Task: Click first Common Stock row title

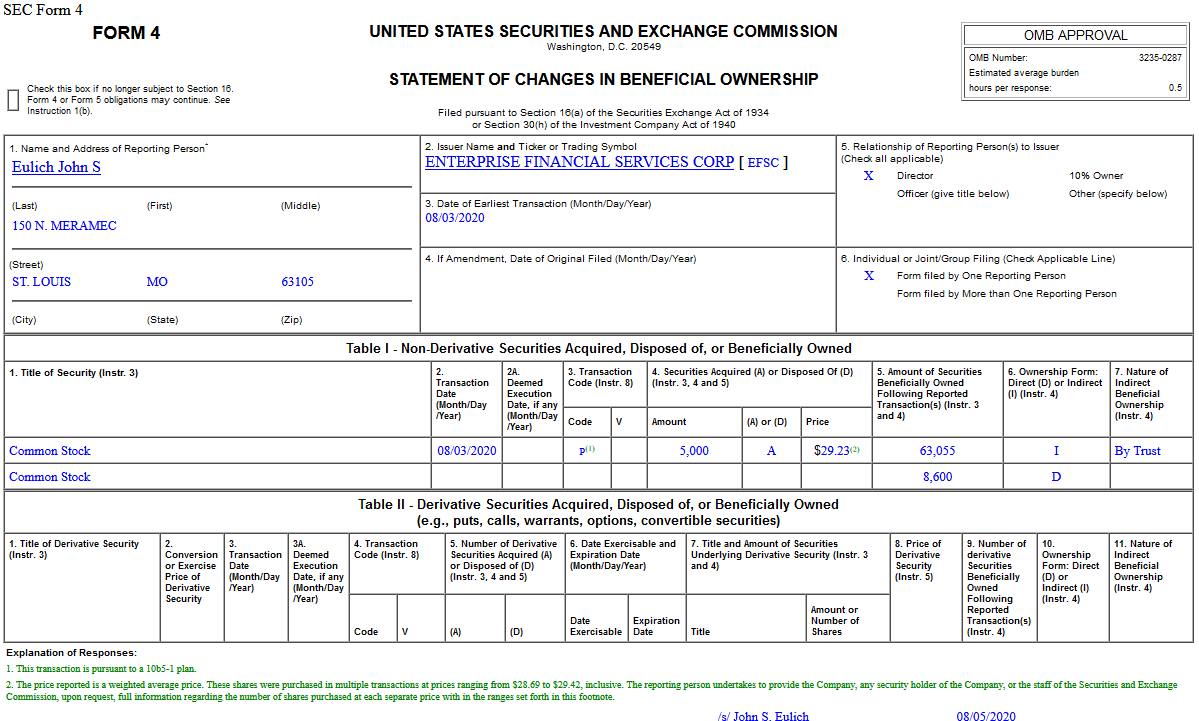Action: (50, 451)
